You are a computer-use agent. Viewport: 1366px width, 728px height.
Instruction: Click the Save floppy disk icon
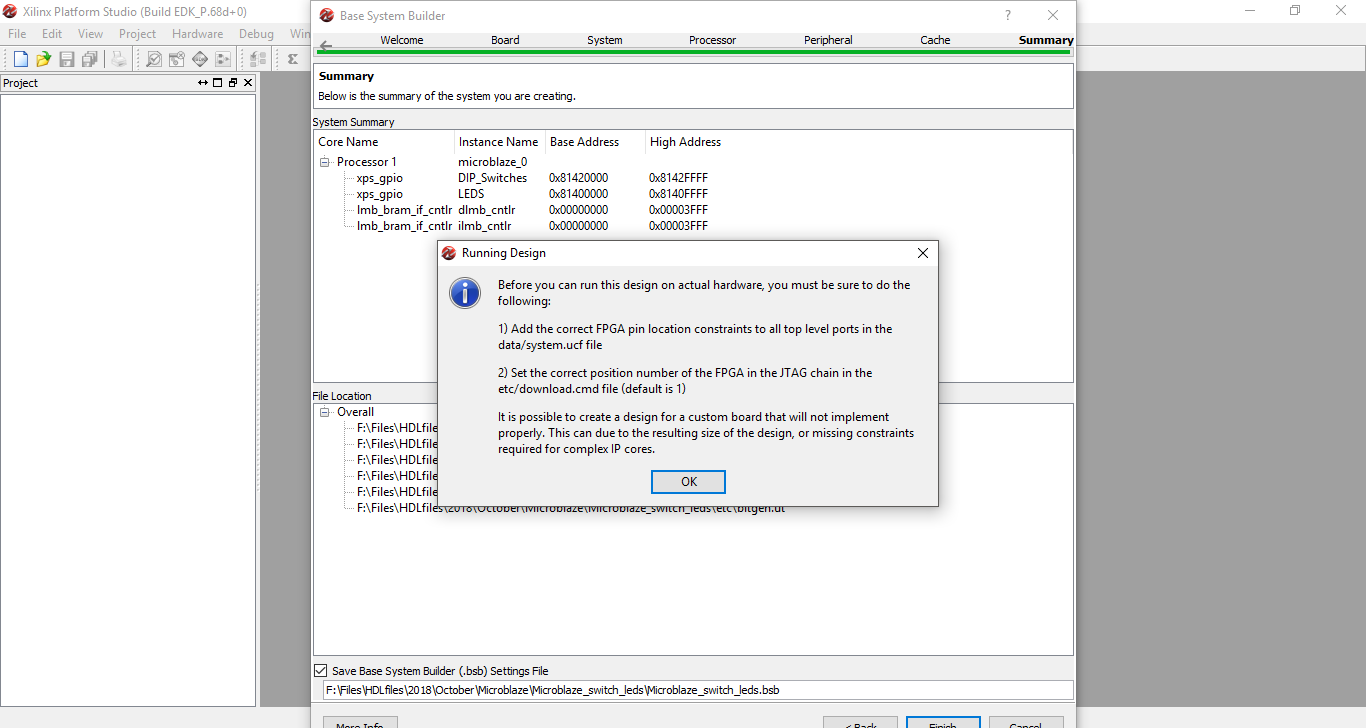pyautogui.click(x=67, y=59)
